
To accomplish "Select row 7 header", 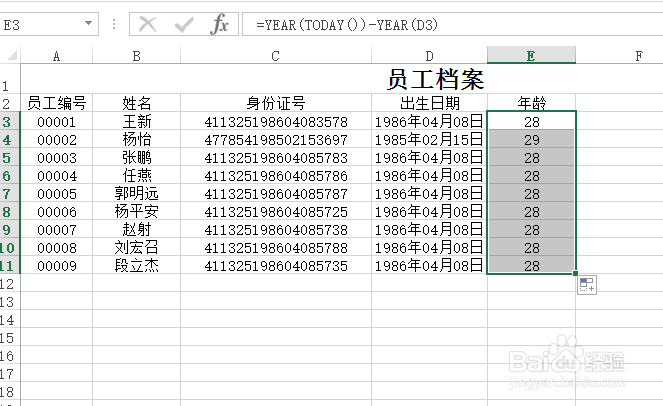I will pos(10,193).
